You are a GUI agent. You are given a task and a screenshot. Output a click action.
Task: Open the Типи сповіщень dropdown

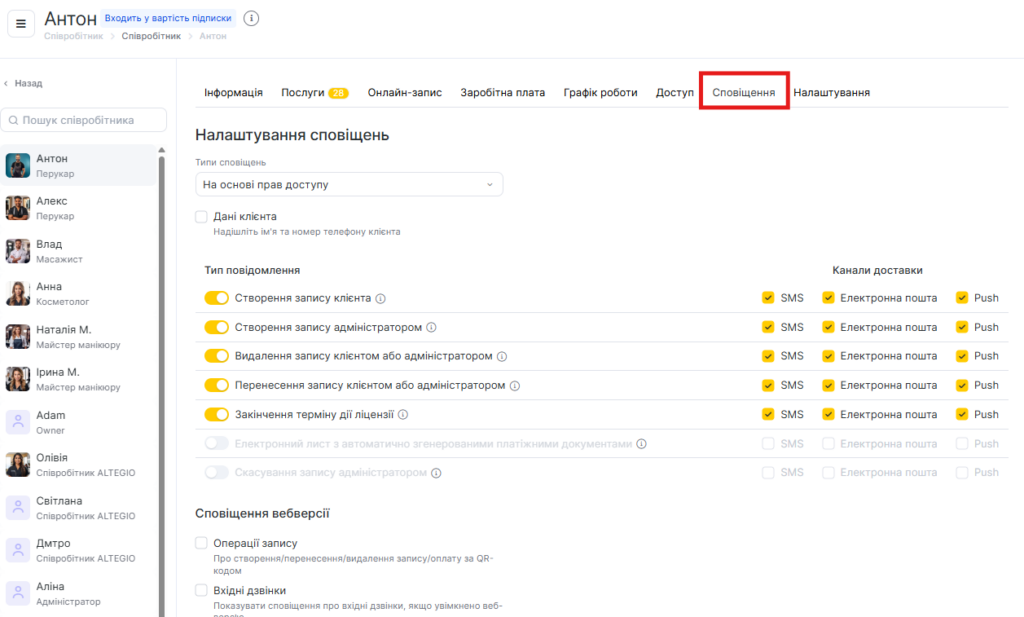[x=348, y=185]
